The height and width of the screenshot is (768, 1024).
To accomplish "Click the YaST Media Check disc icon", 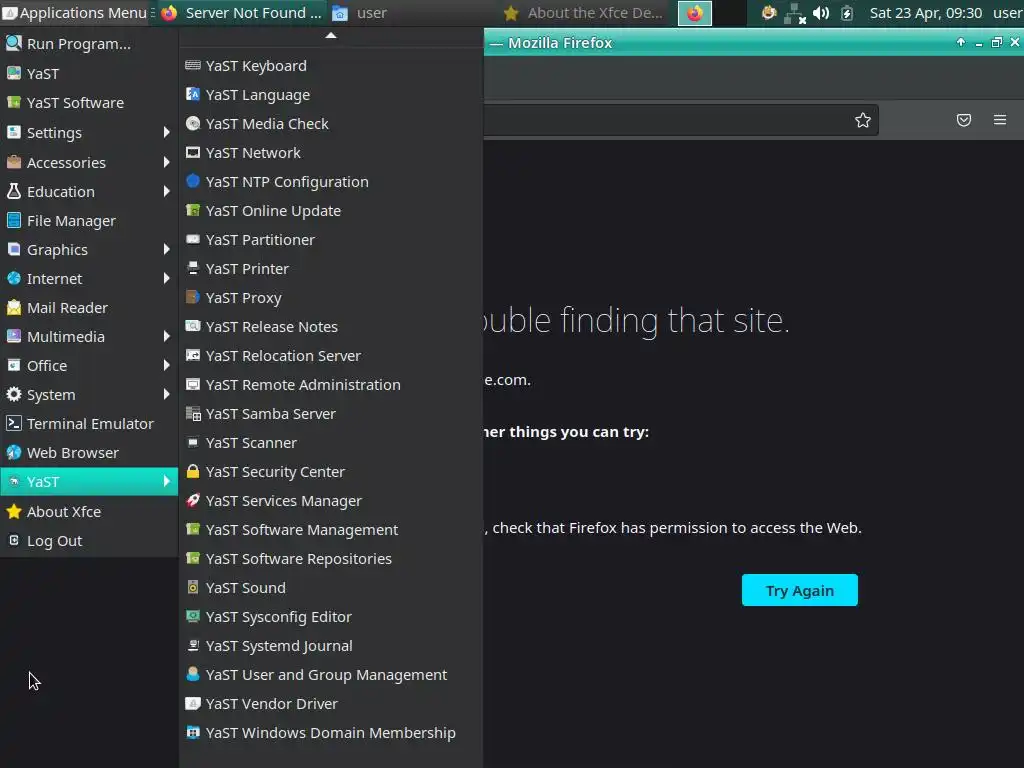I will pos(193,123).
